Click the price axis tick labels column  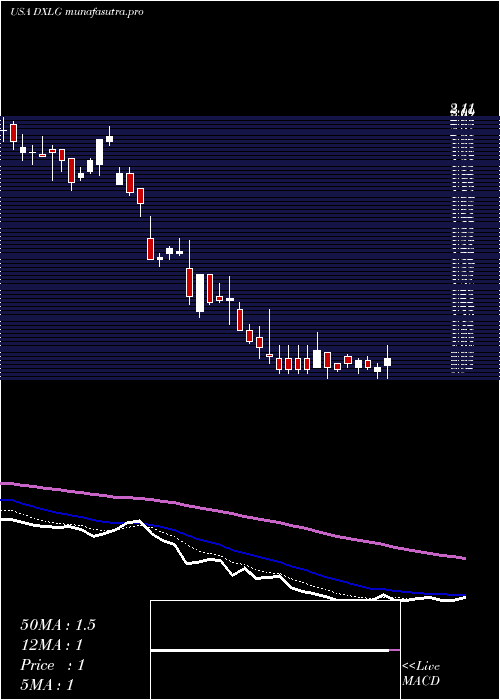[x=462, y=246]
